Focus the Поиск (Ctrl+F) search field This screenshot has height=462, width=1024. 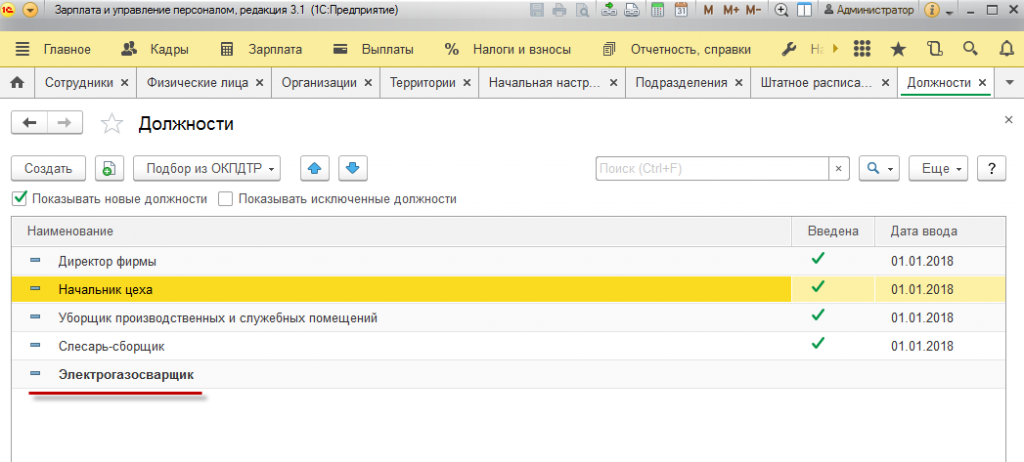click(x=712, y=169)
